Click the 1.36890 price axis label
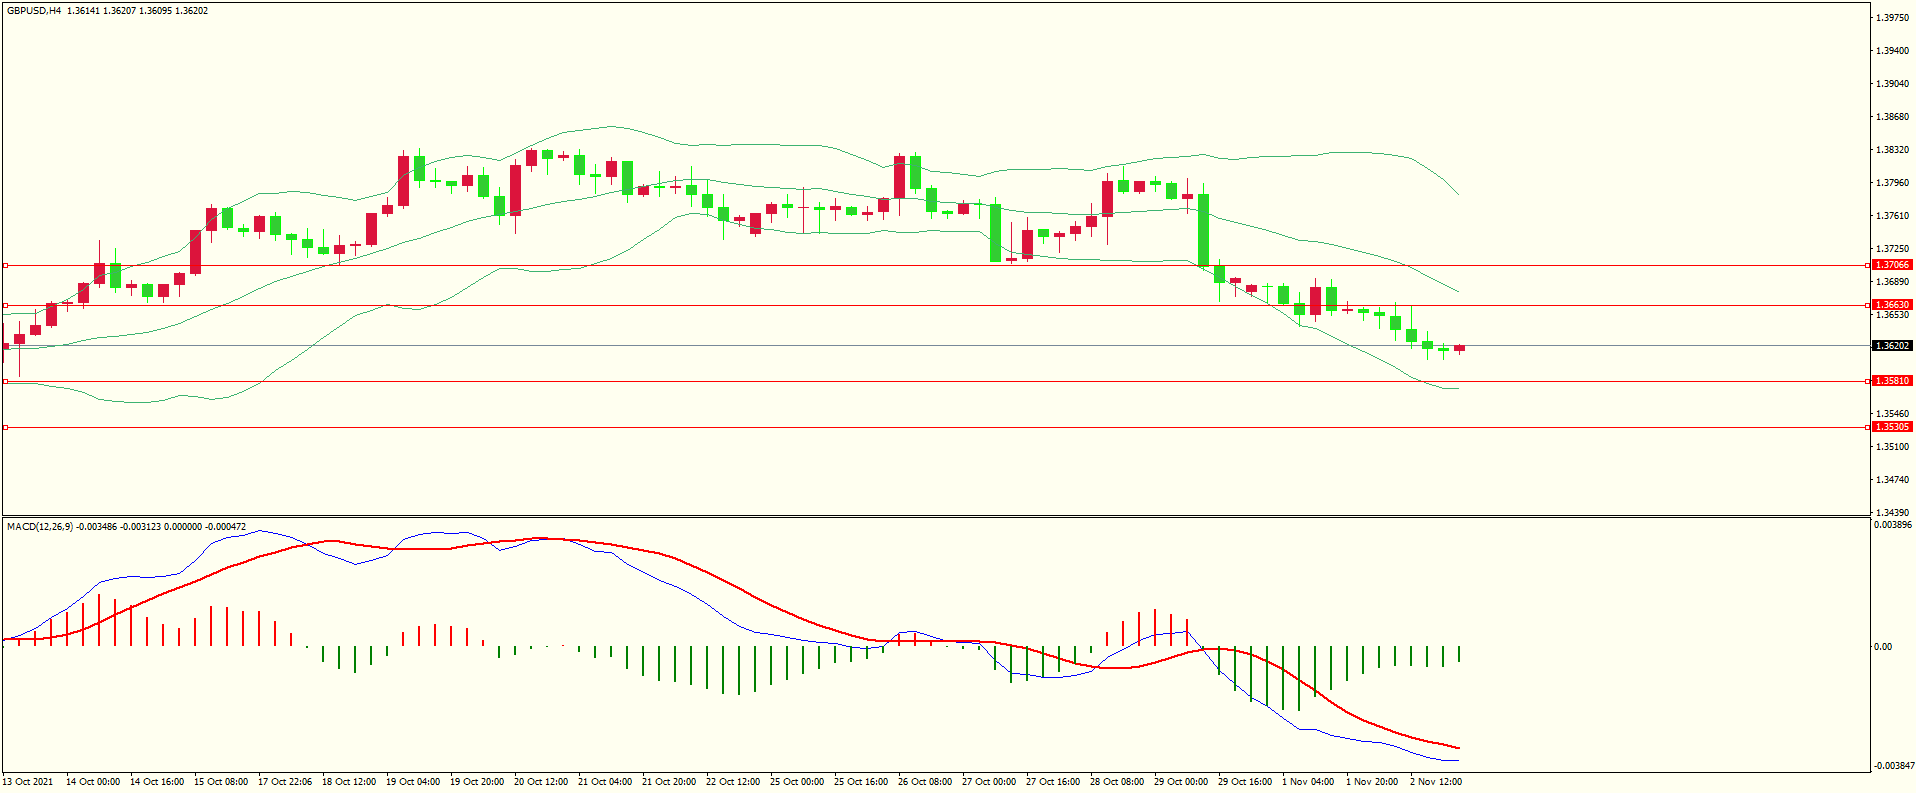1916x793 pixels. coord(1892,282)
